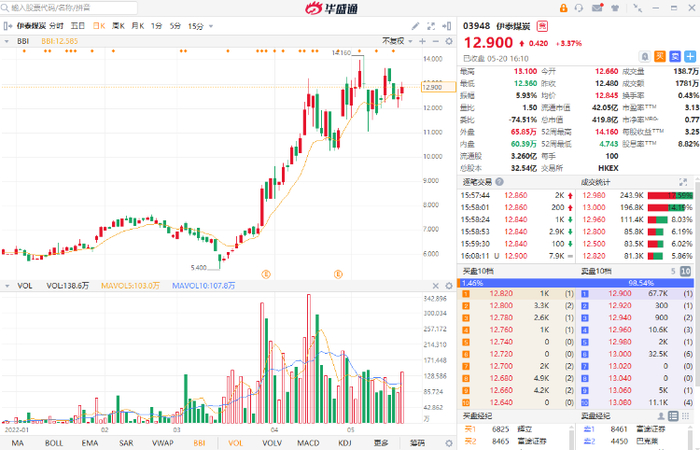Screen dimensions: 700x450
Task: Zoom in chart with plus icon
Action: (x=422, y=41)
